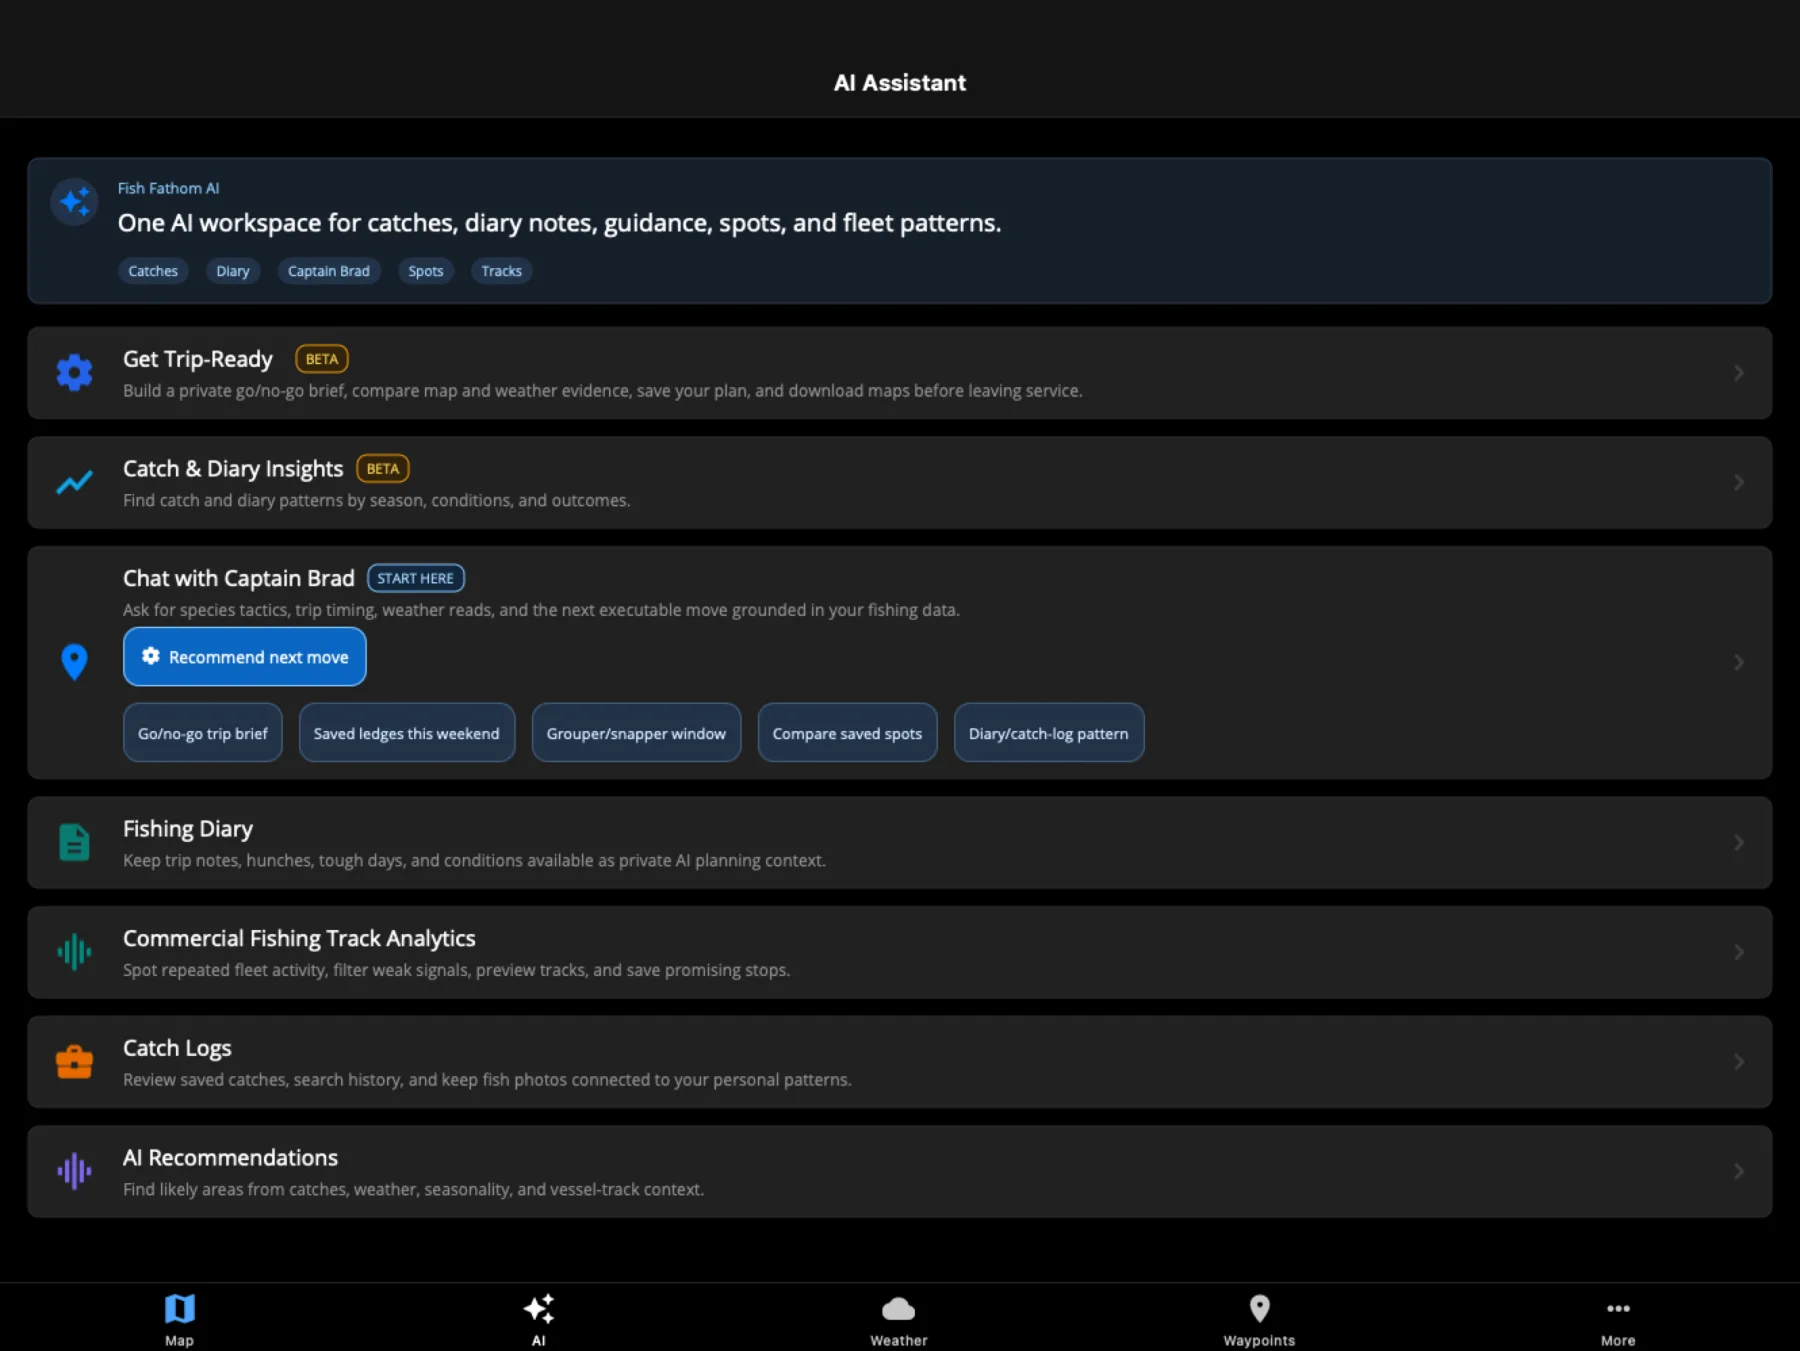Click description 'Ask for species tactics'
The height and width of the screenshot is (1351, 1800).
click(x=541, y=610)
